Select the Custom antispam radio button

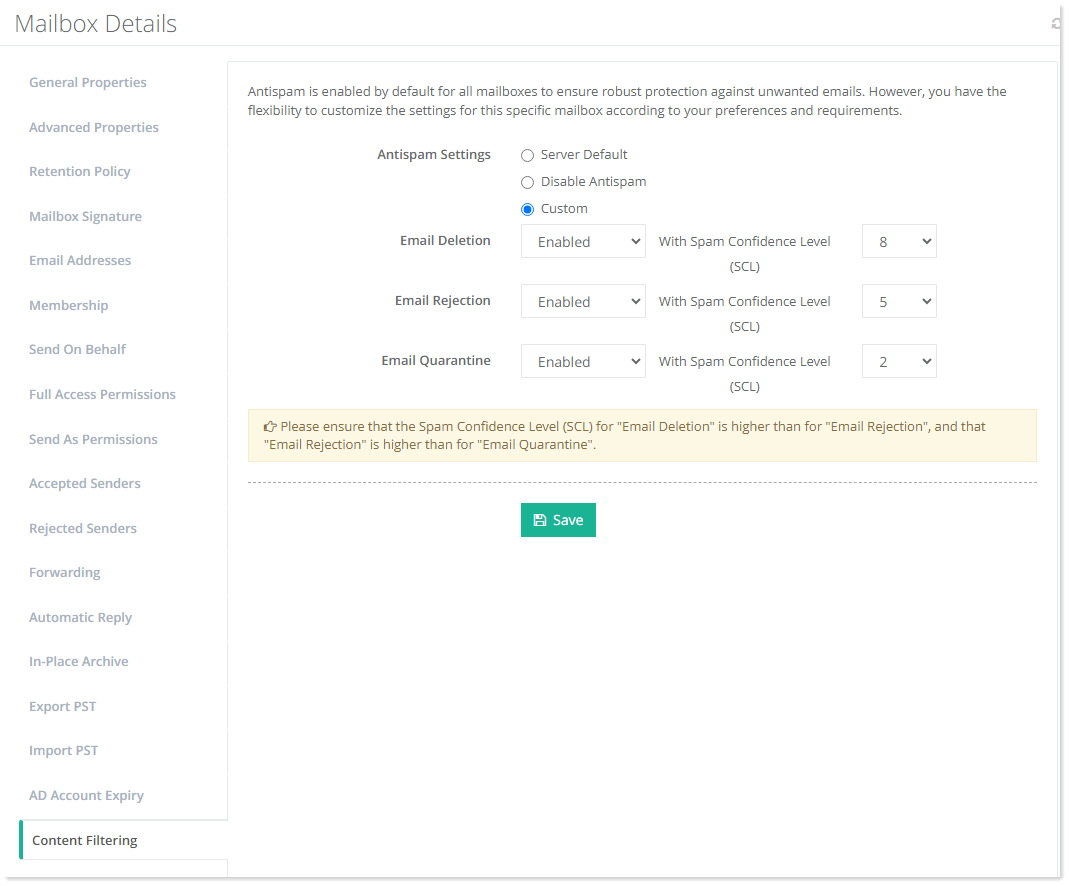[x=527, y=209]
